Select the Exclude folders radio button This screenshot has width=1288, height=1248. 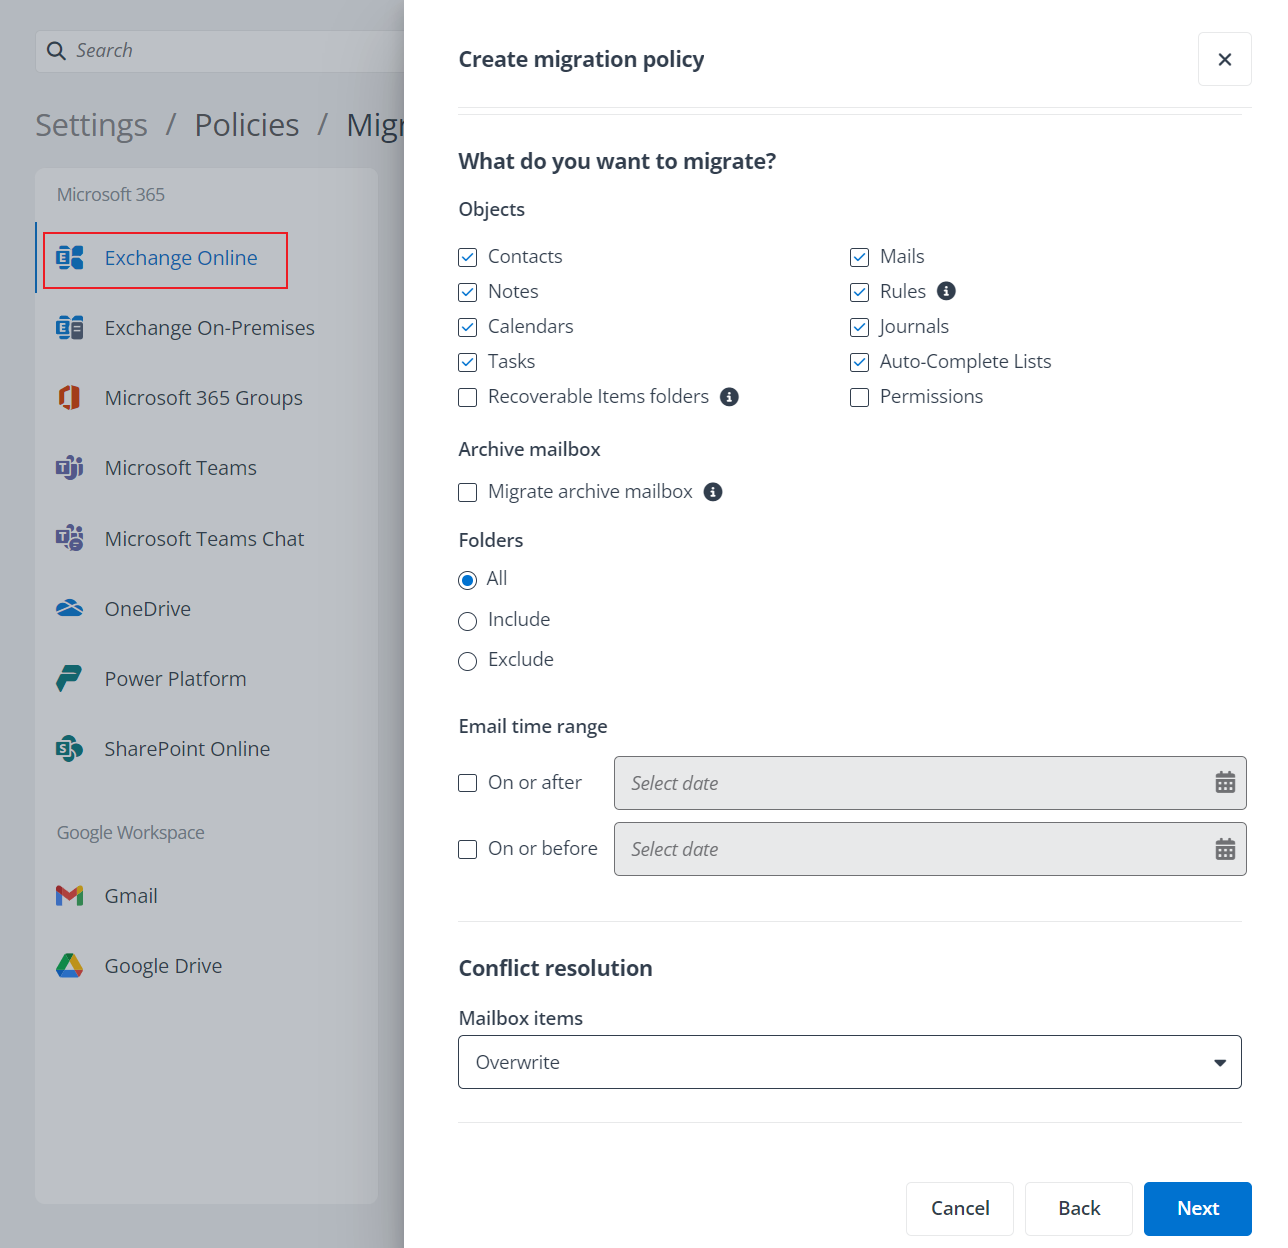(x=467, y=660)
